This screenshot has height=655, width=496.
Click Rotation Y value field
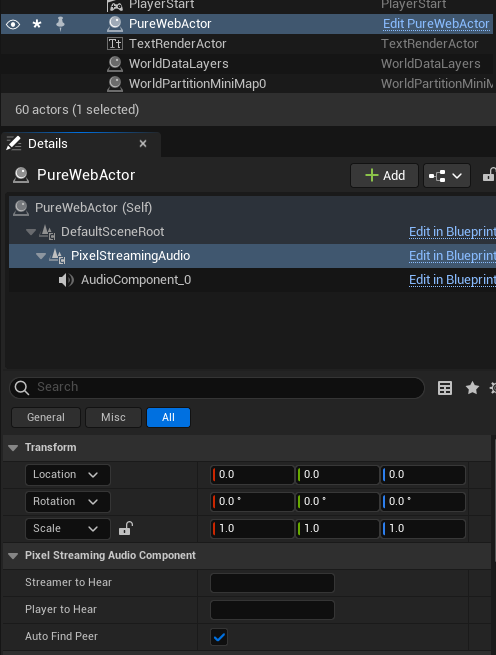pos(338,502)
